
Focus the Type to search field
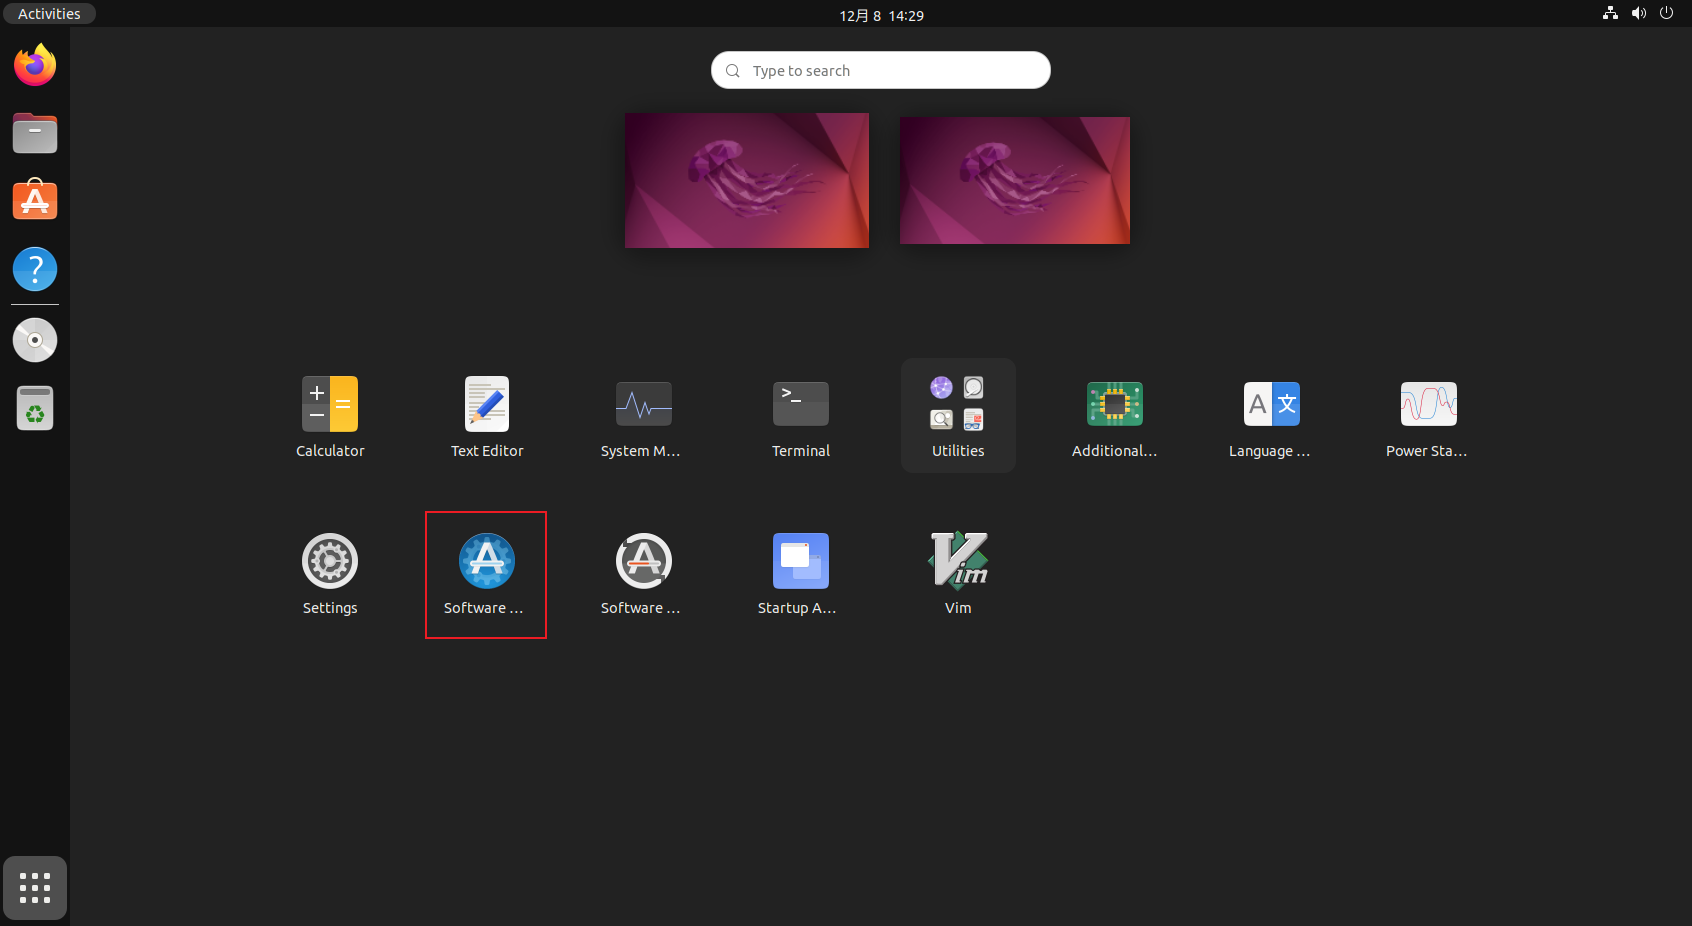click(x=881, y=70)
